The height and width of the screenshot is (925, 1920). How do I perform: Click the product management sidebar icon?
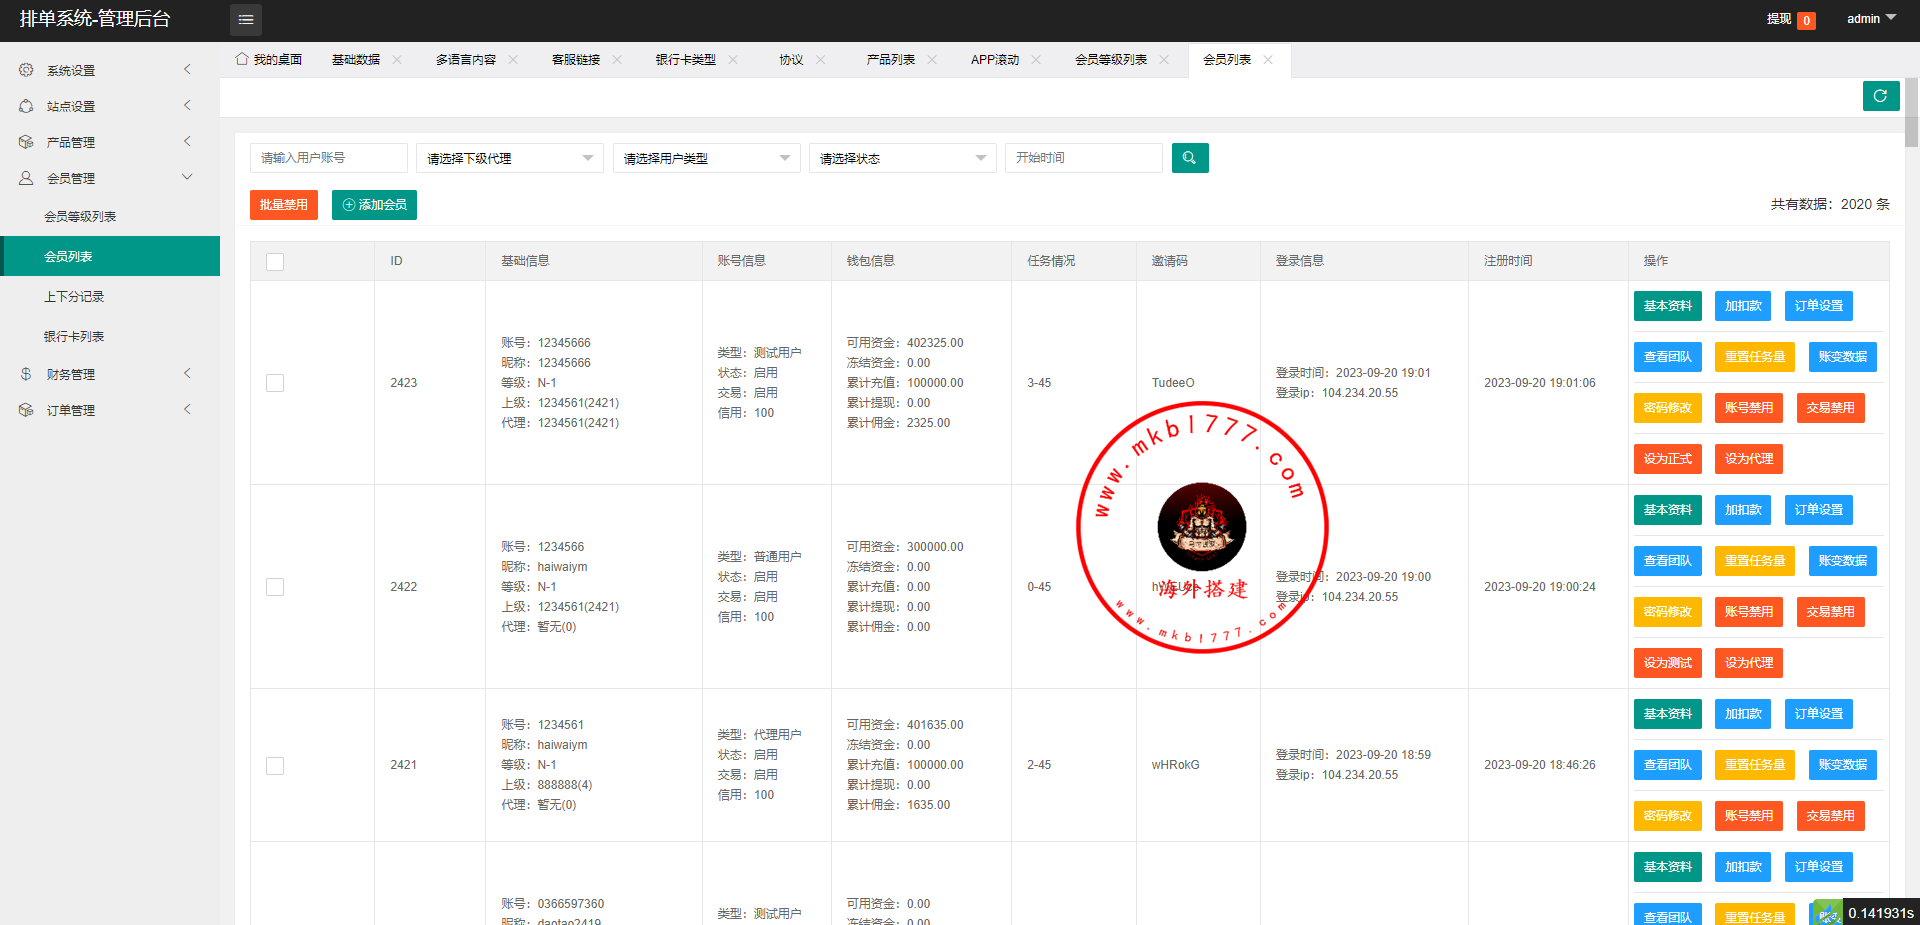point(26,142)
